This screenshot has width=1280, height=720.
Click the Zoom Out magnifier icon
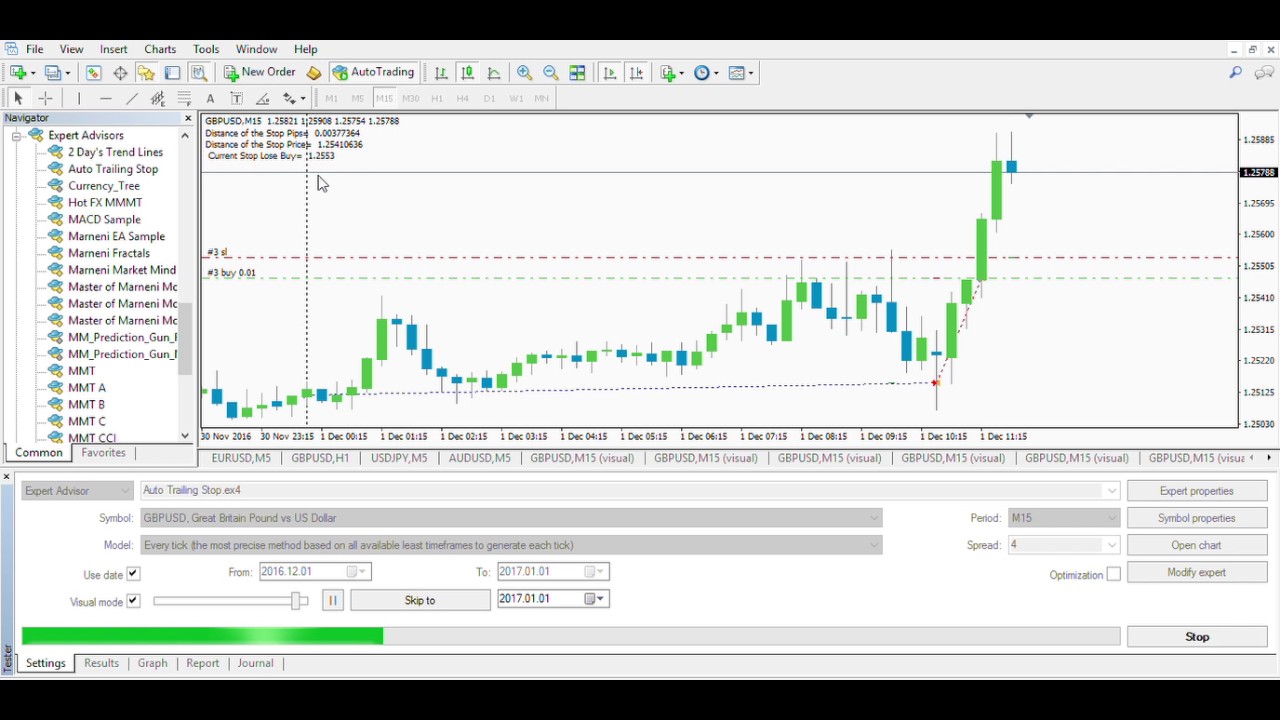(x=551, y=73)
